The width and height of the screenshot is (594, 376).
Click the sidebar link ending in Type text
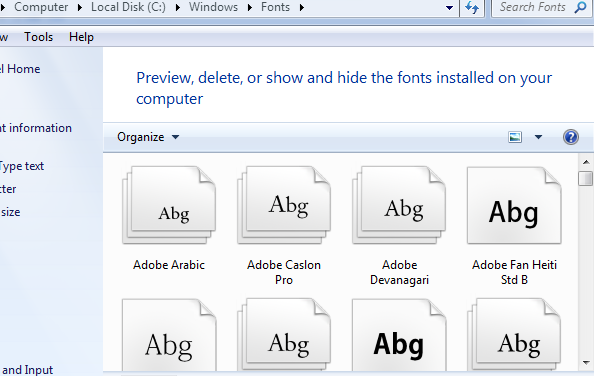pos(22,166)
